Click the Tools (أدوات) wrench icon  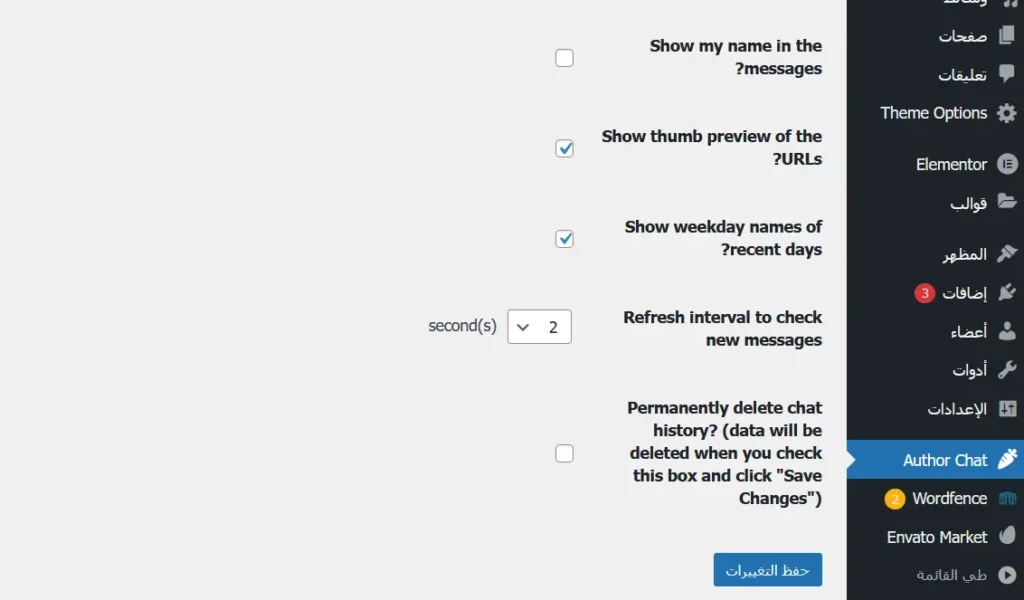(1007, 370)
